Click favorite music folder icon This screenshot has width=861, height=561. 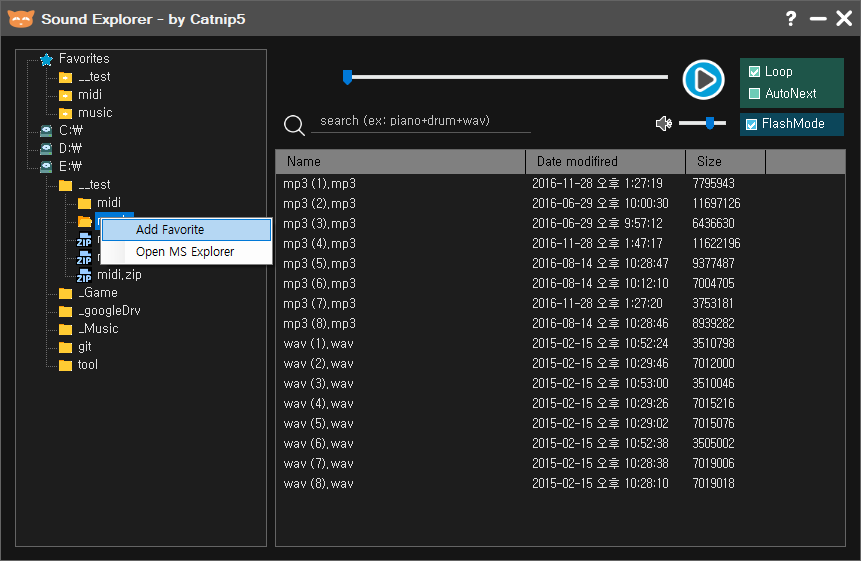tap(65, 114)
